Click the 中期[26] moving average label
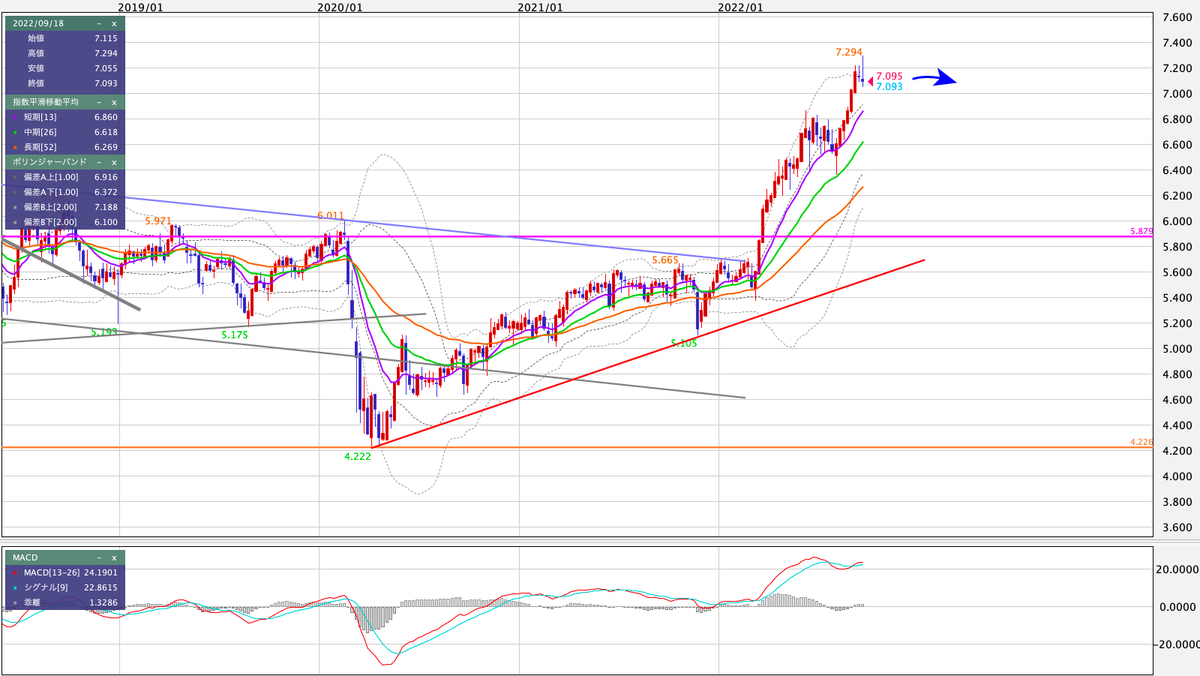This screenshot has width=1200, height=676. tap(42, 132)
